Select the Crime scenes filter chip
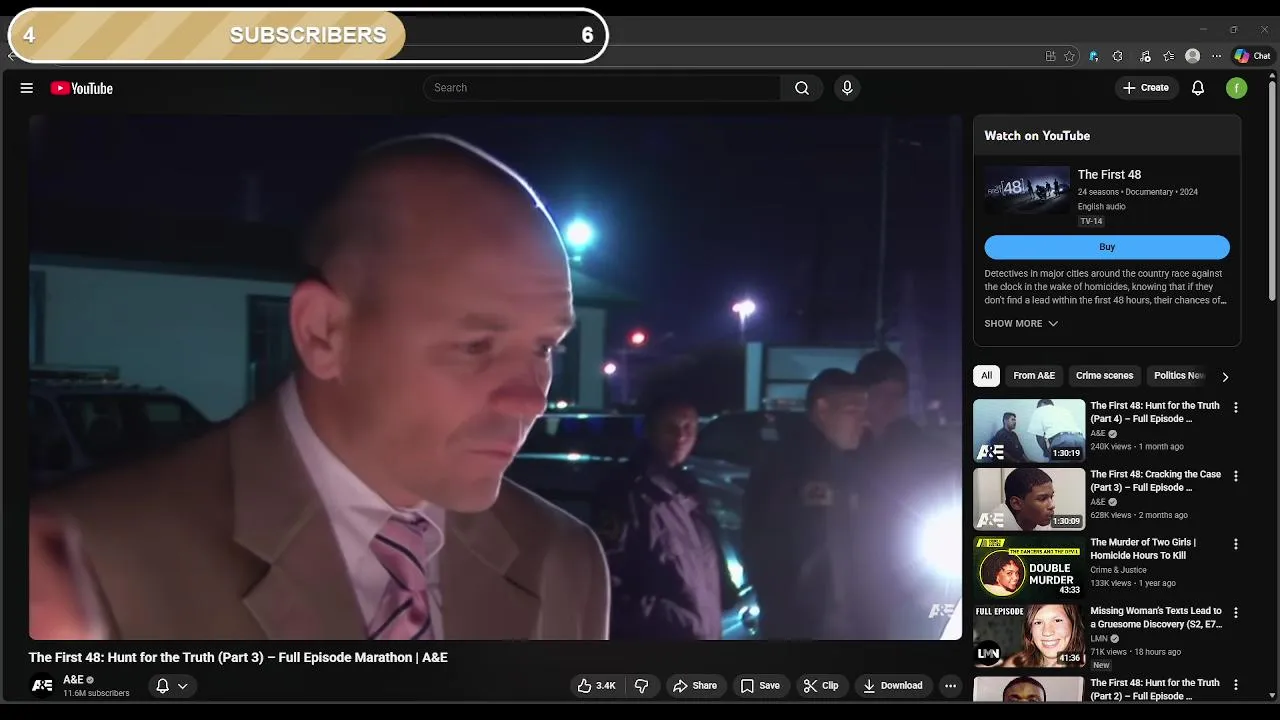The height and width of the screenshot is (720, 1280). 1104,376
